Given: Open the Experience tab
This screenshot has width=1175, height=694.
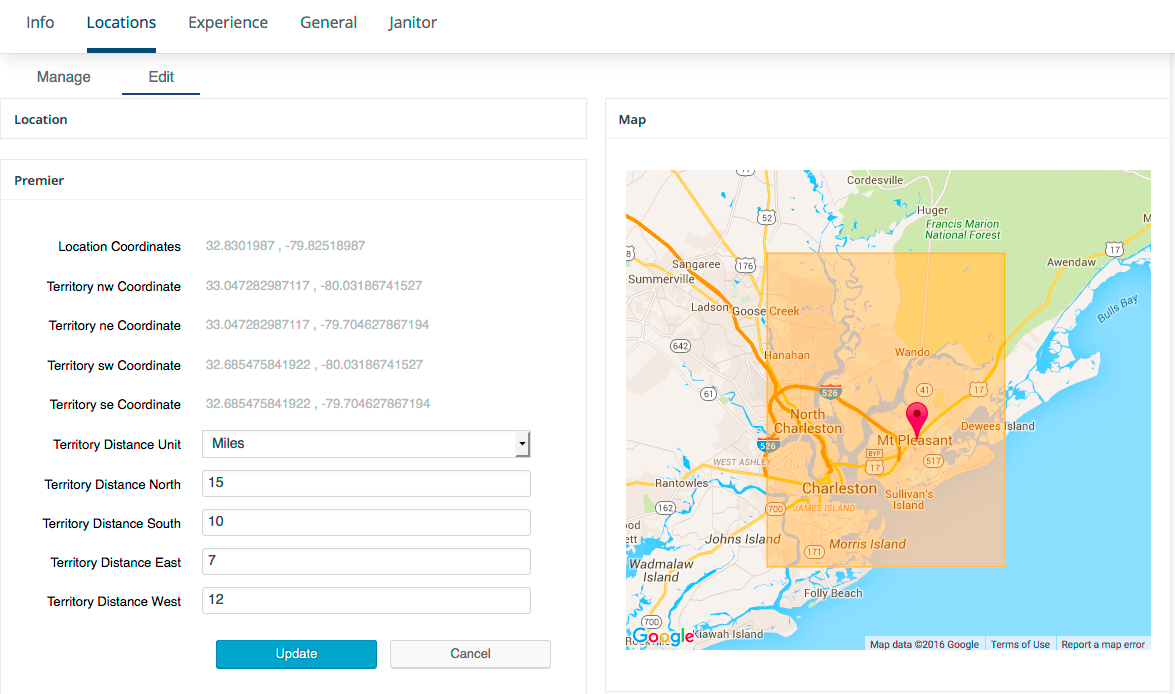Looking at the screenshot, I should tap(228, 23).
